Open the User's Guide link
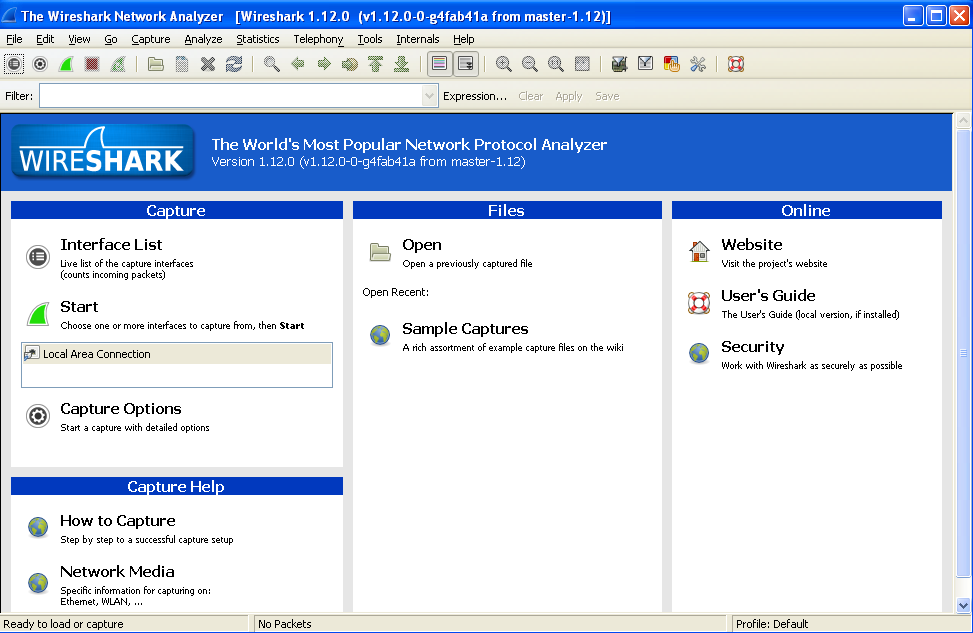Image resolution: width=973 pixels, height=633 pixels. coord(768,295)
